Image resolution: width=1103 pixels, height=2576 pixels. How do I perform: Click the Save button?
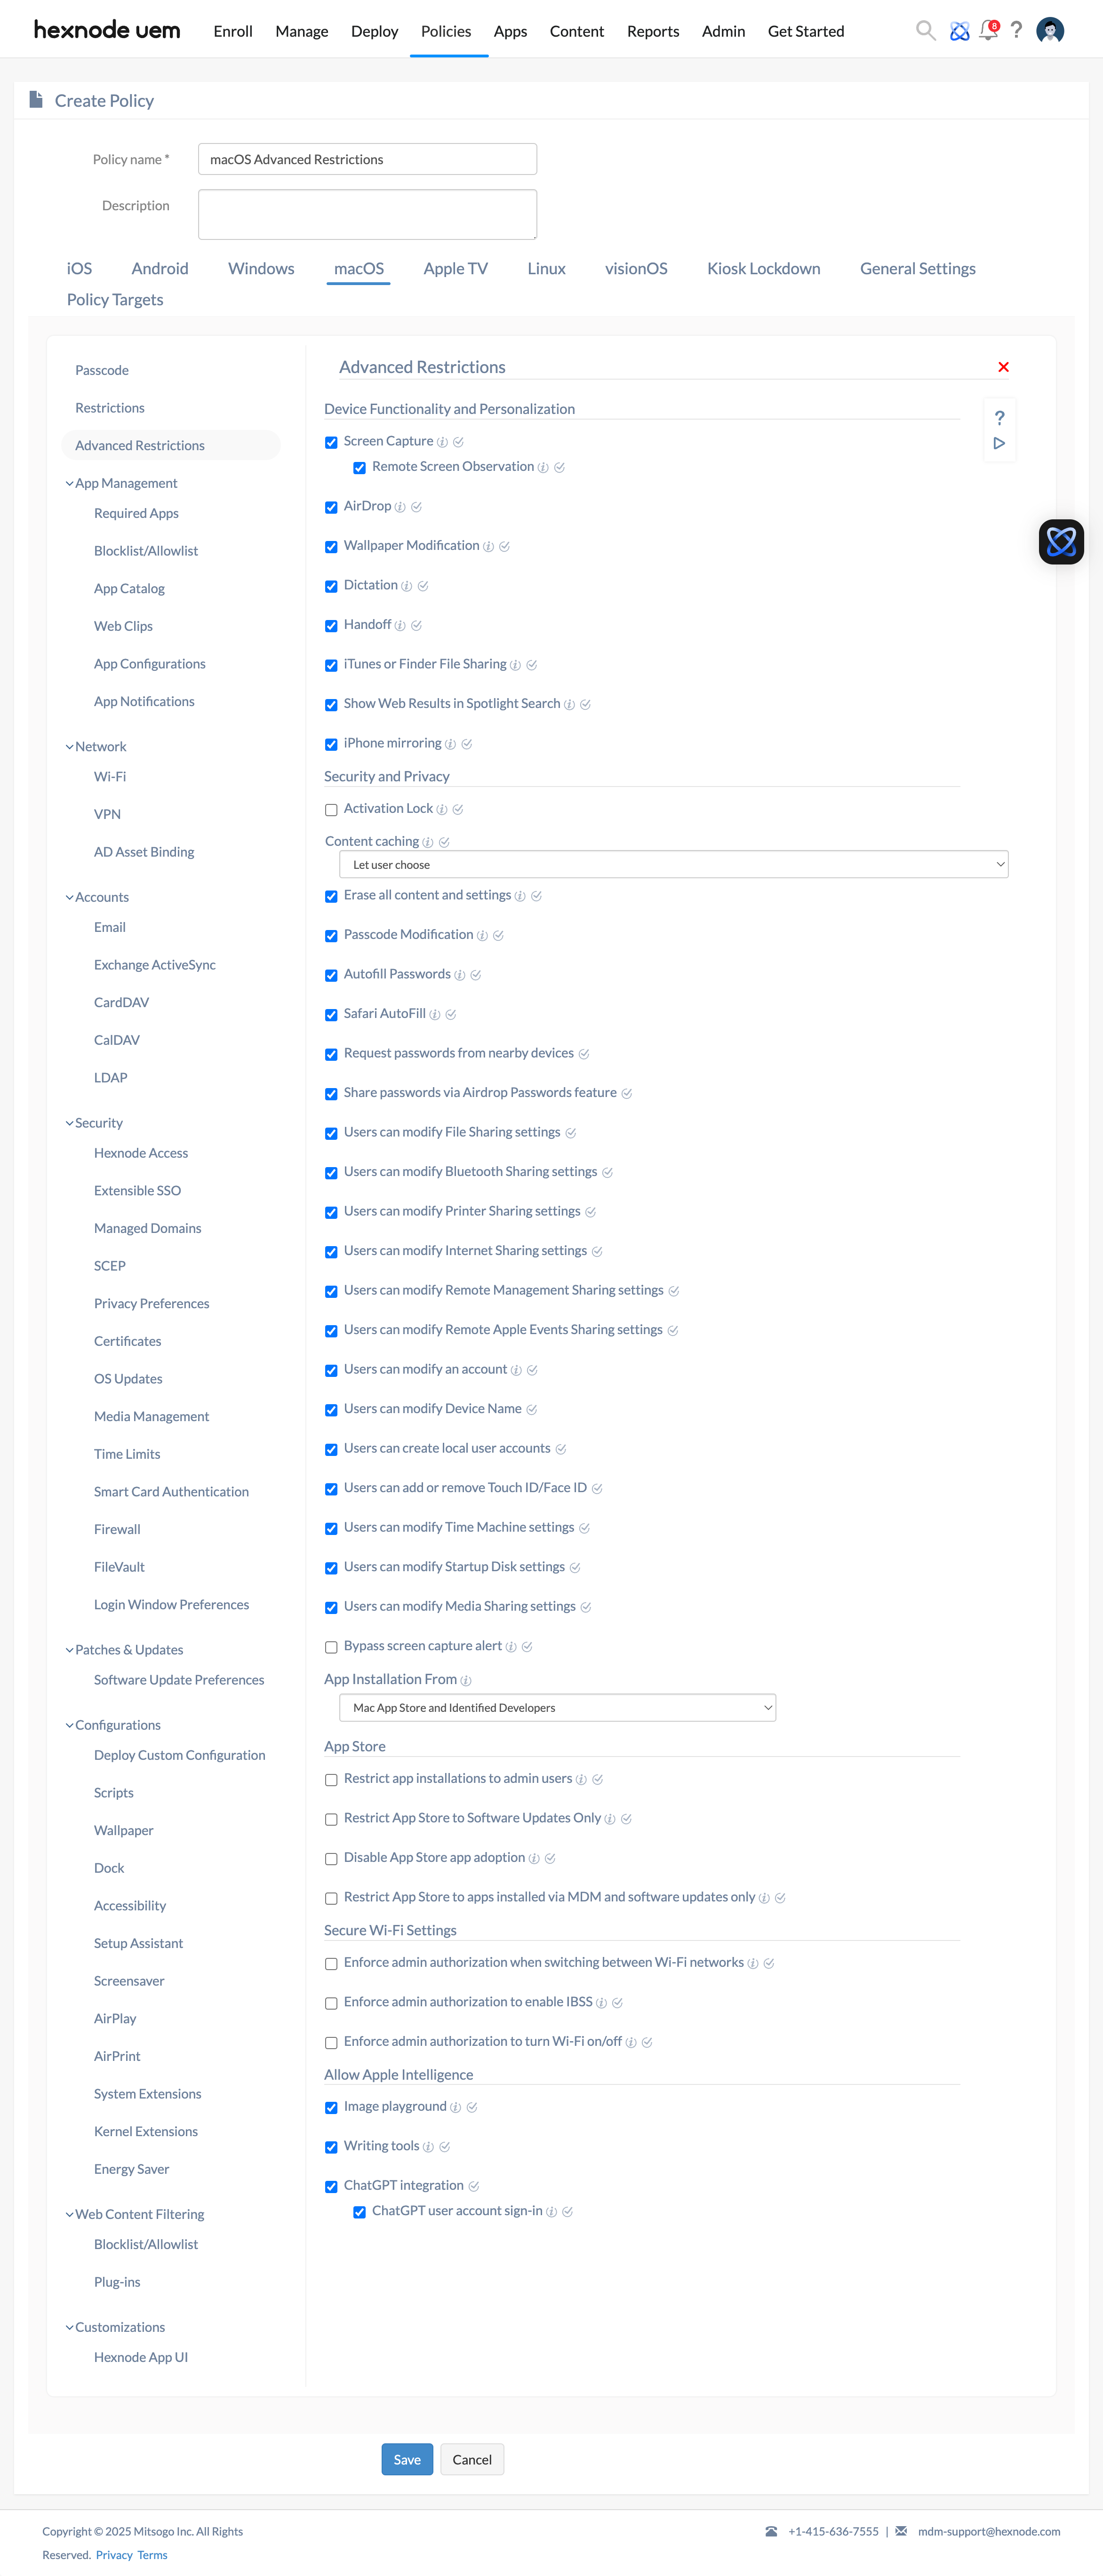click(407, 2459)
